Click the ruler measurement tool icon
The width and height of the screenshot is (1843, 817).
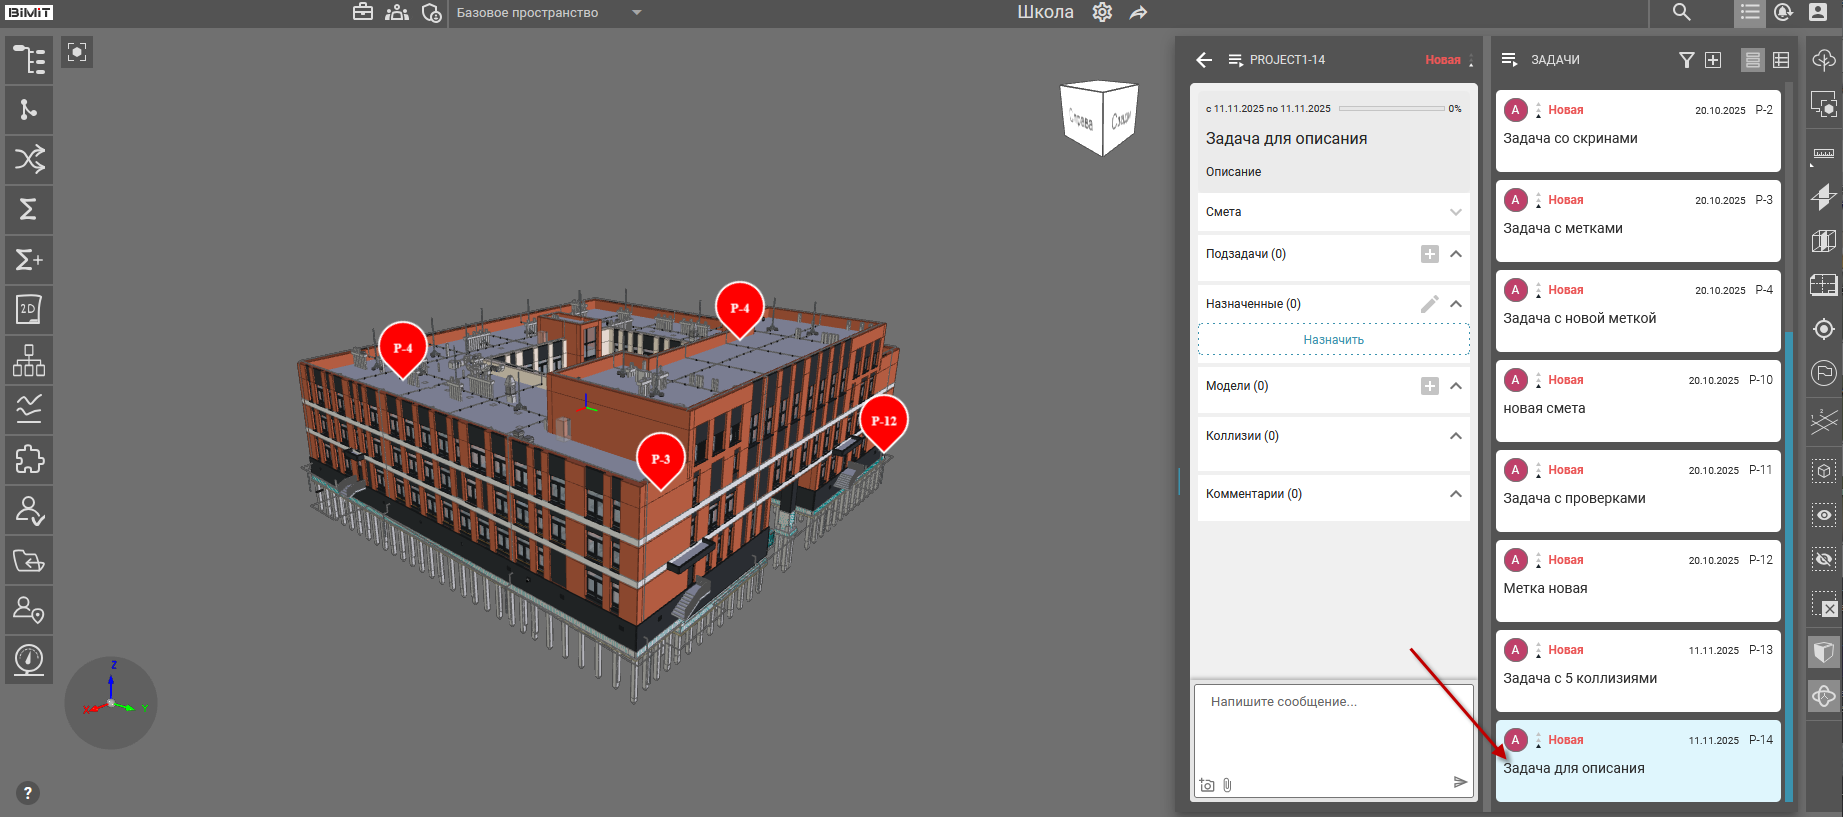[1824, 153]
